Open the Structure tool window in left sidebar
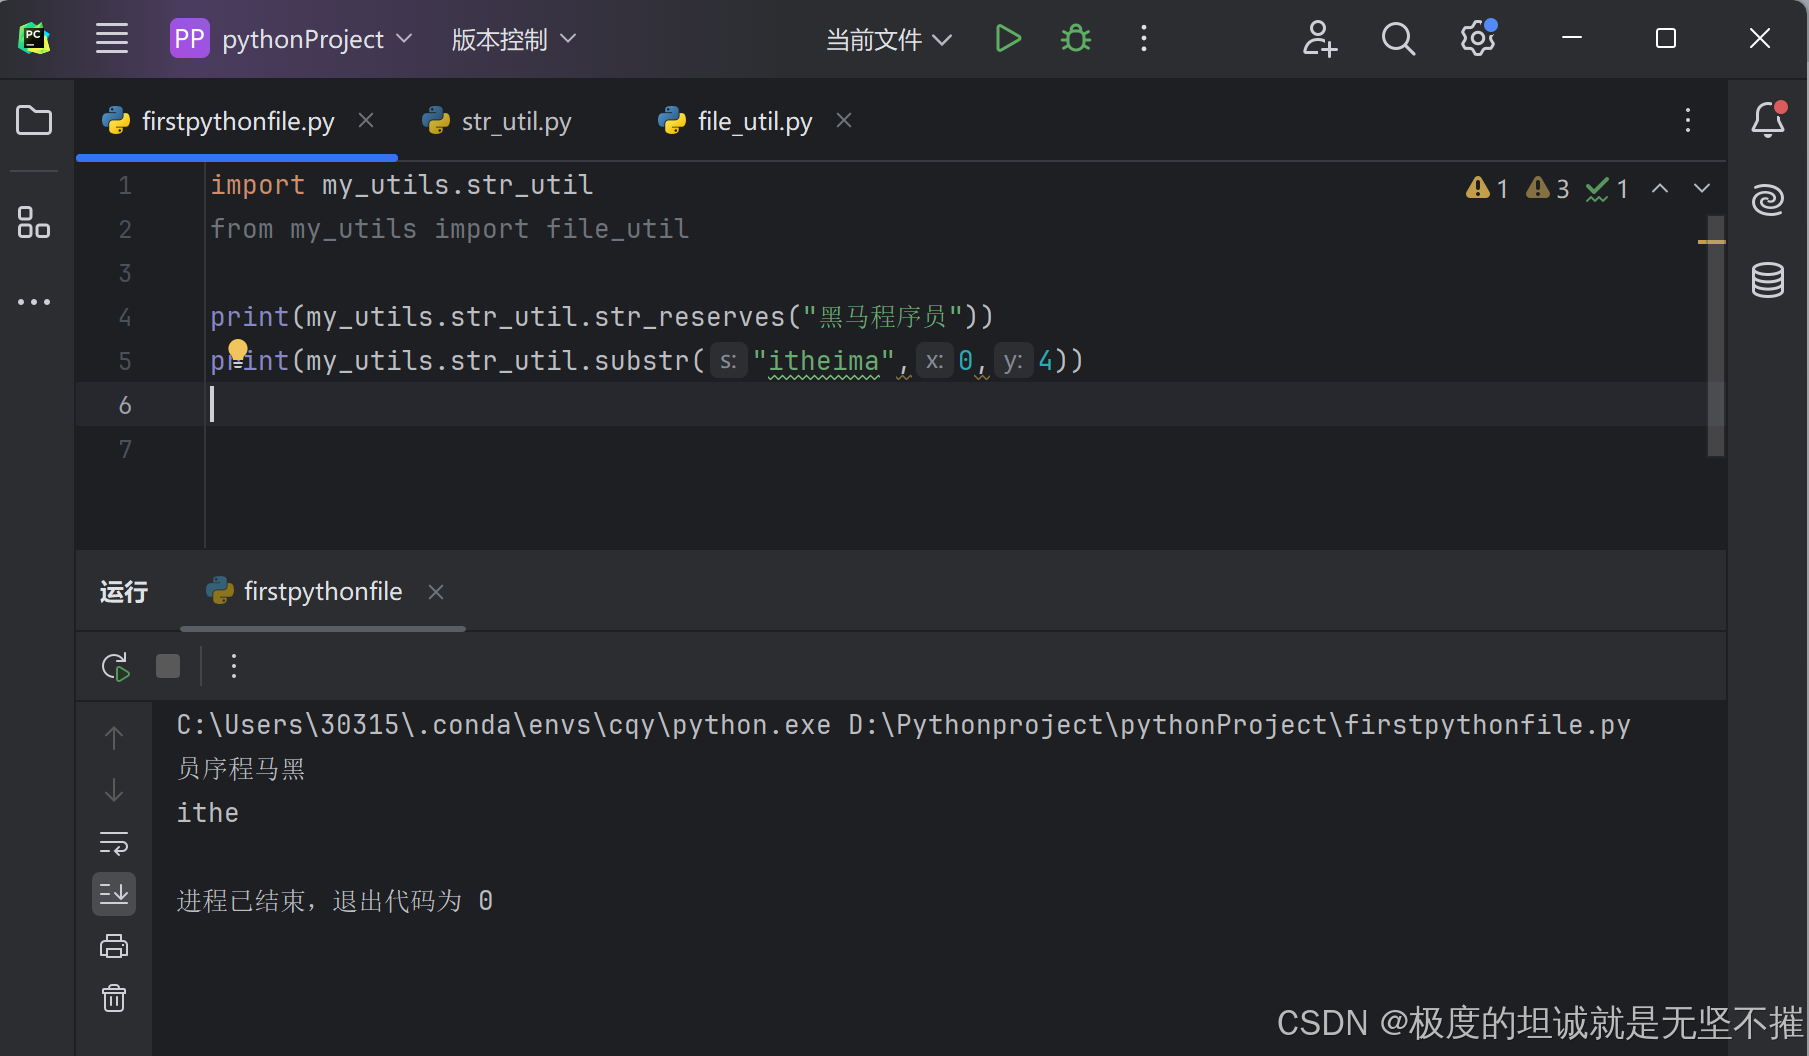Screen dimensions: 1809x1056 [34, 222]
